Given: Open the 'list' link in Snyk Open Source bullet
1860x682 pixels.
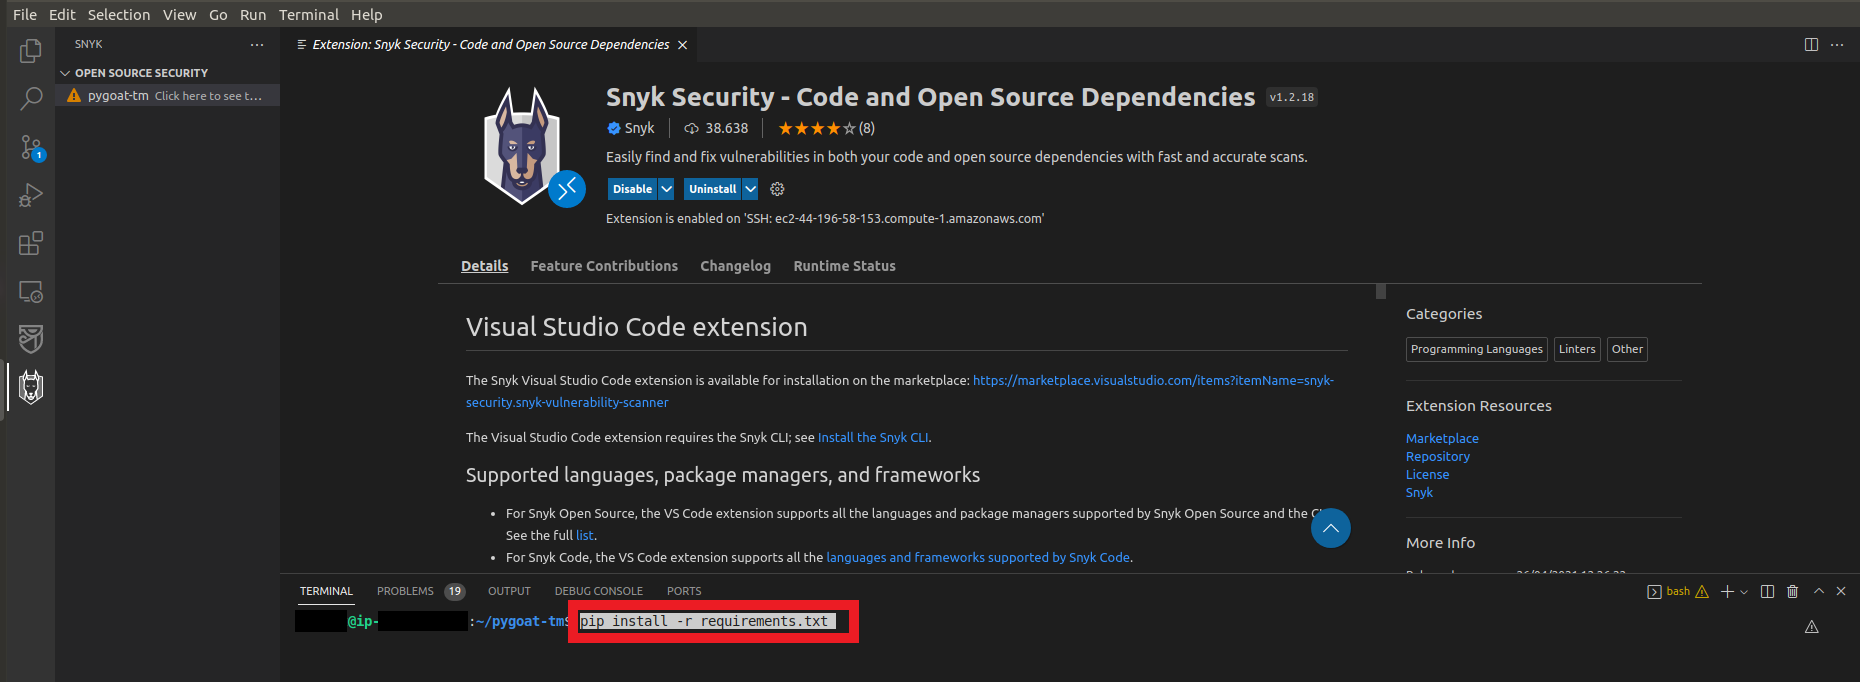Looking at the screenshot, I should point(585,536).
